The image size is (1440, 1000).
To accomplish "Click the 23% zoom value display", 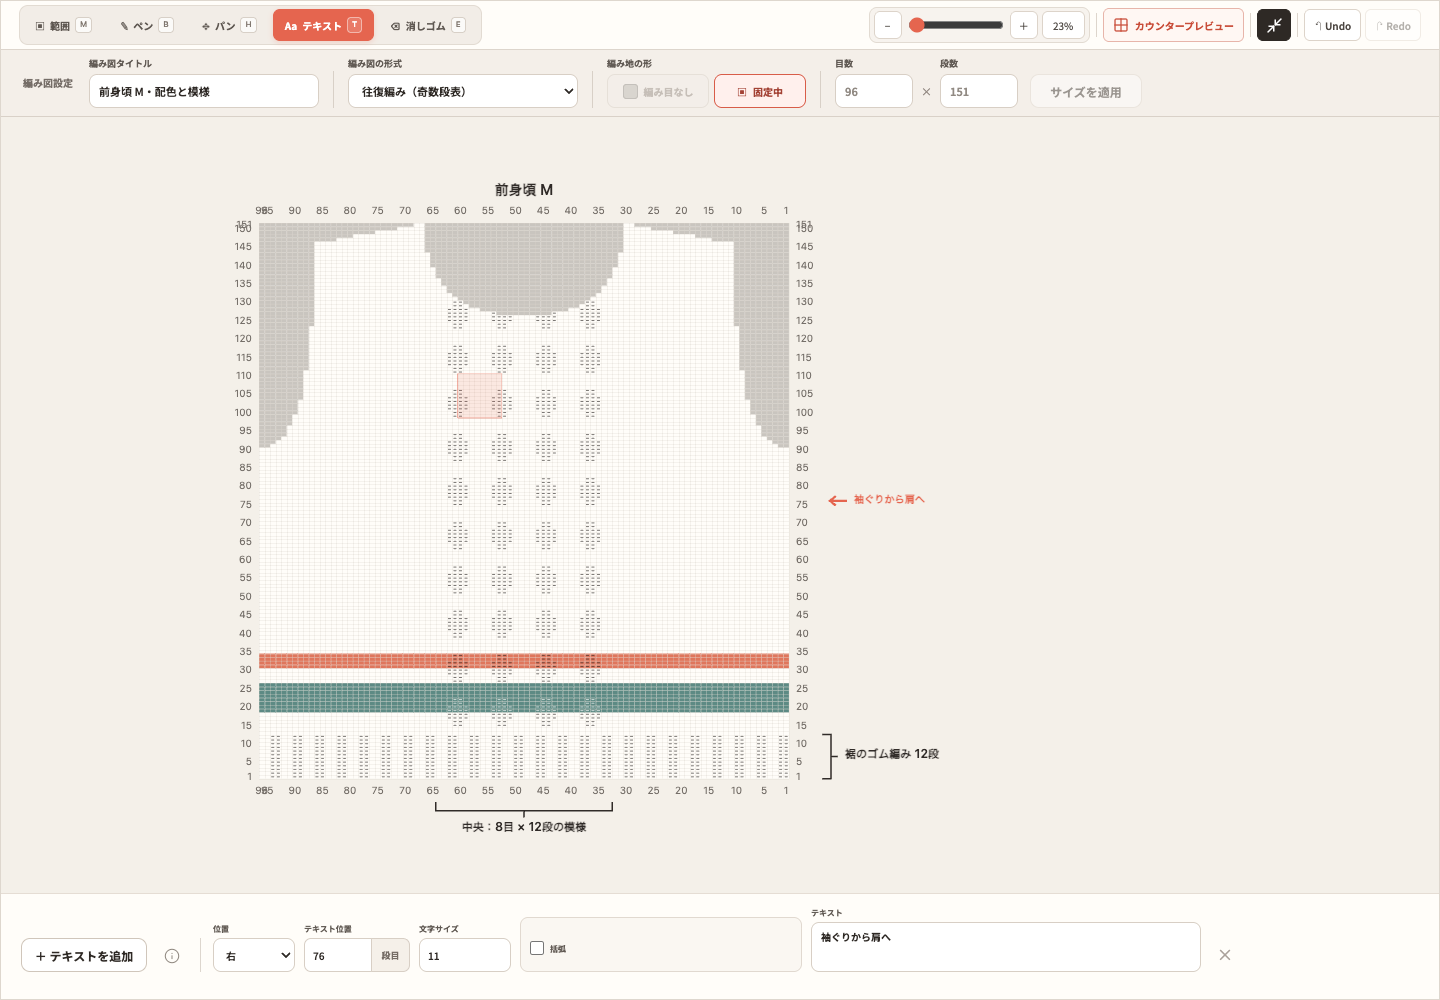I will [x=1063, y=26].
